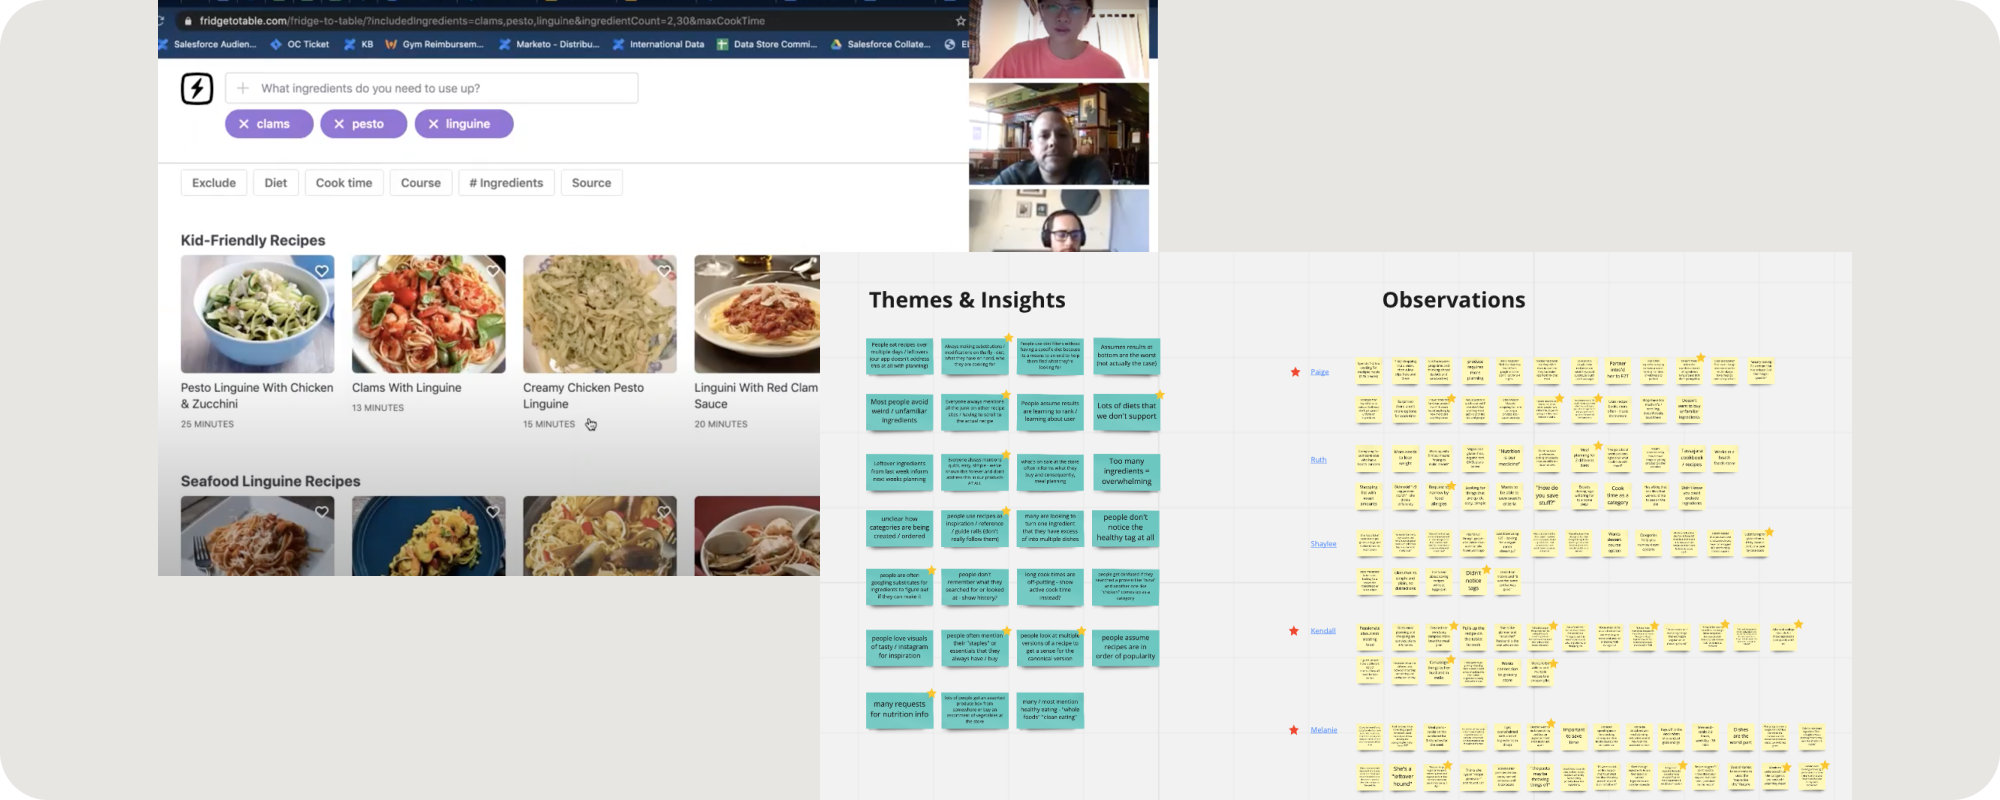Open Ruth's interview link
Viewport: 2000px width, 800px height.
click(1319, 460)
